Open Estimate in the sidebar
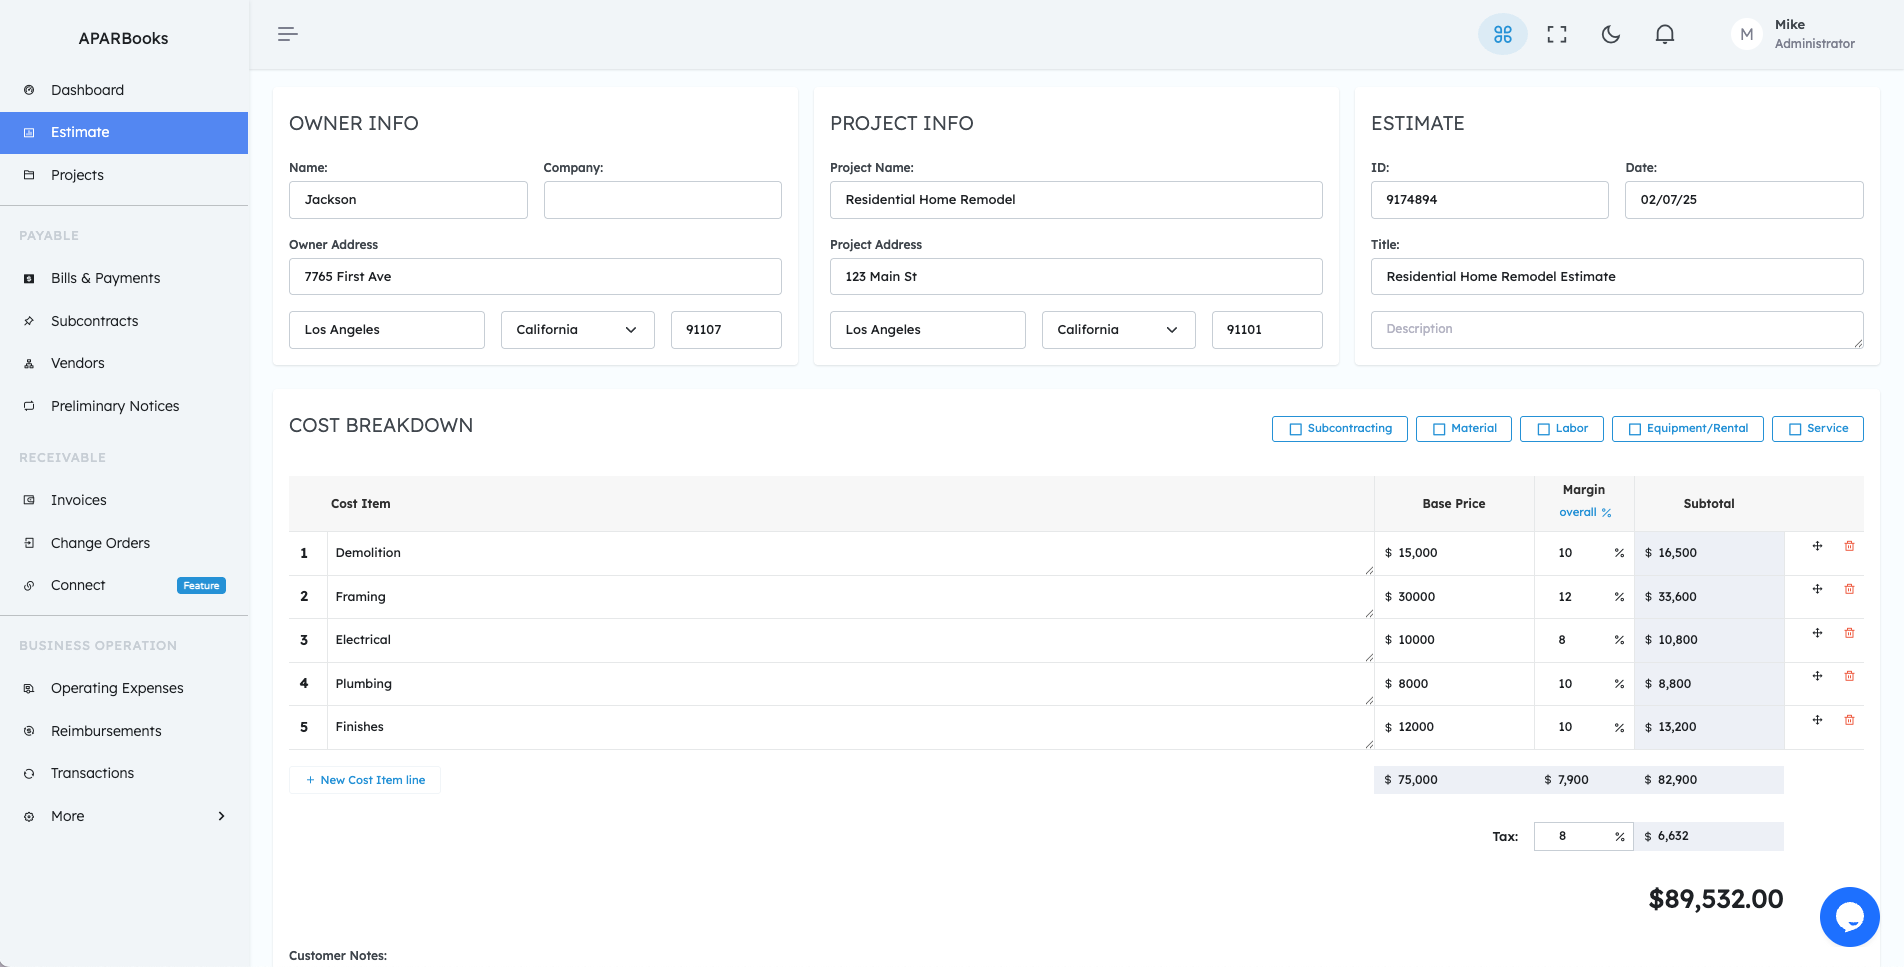Screen dimensions: 1904x967 (124, 133)
